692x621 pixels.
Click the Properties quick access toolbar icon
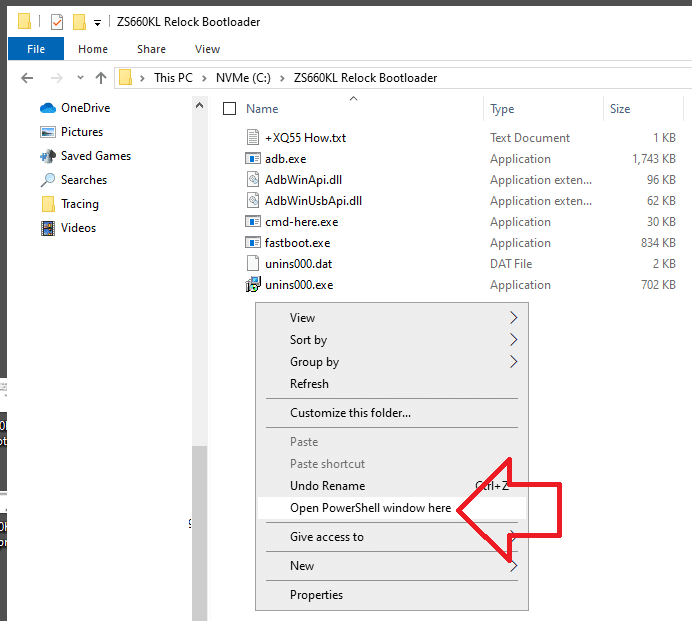coord(57,22)
